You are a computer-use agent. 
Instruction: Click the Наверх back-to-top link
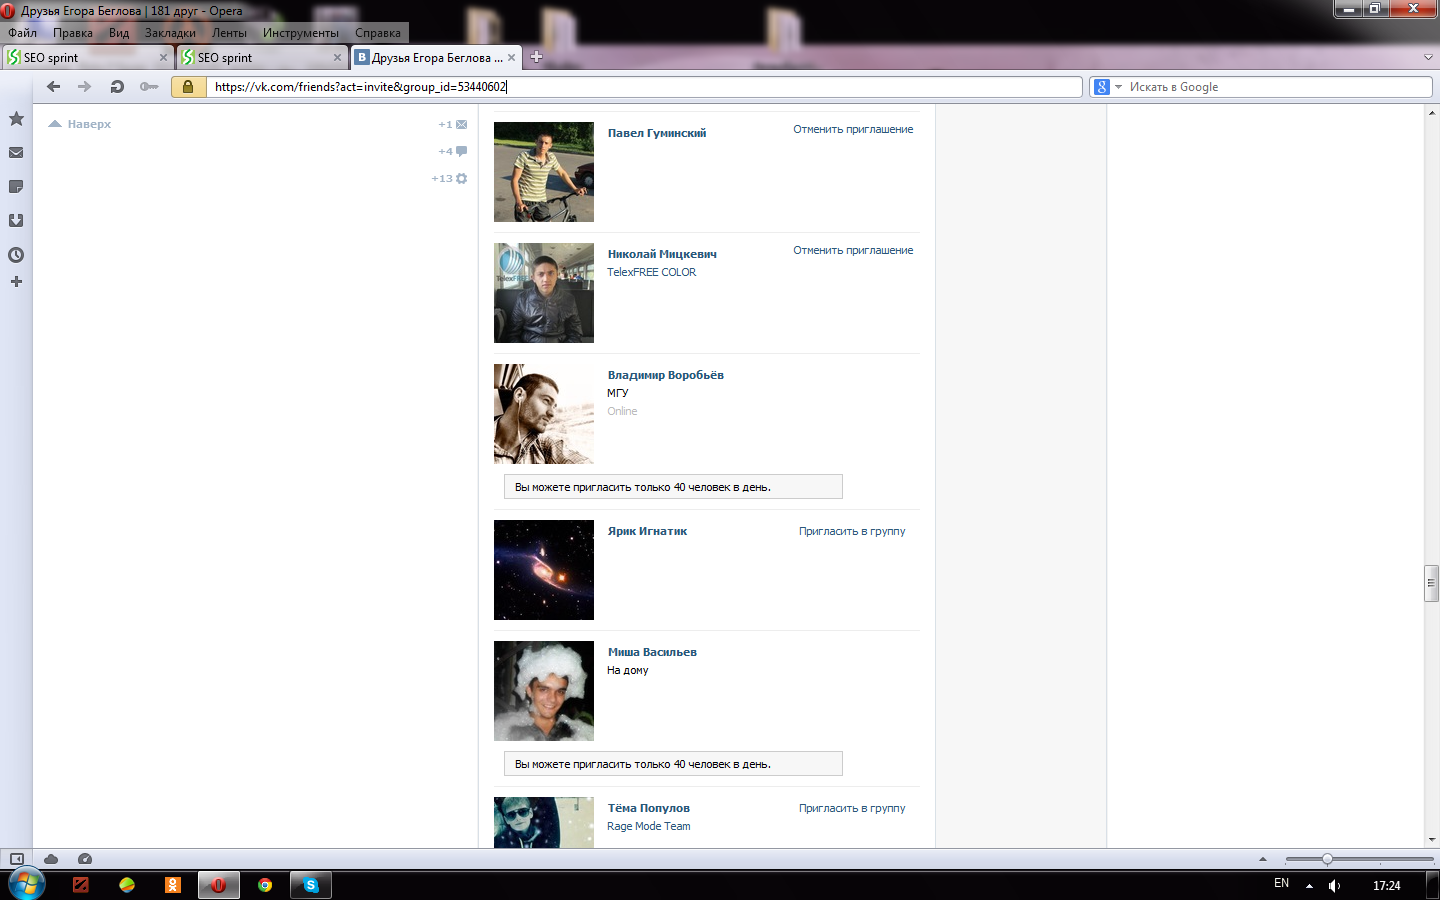click(x=80, y=124)
